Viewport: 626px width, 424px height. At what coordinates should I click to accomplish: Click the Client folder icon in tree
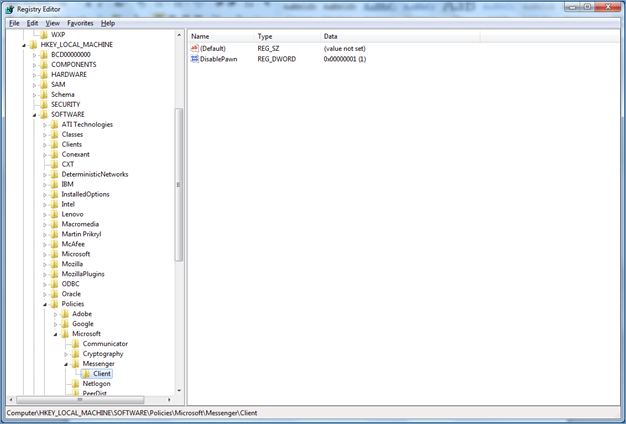[x=85, y=373]
